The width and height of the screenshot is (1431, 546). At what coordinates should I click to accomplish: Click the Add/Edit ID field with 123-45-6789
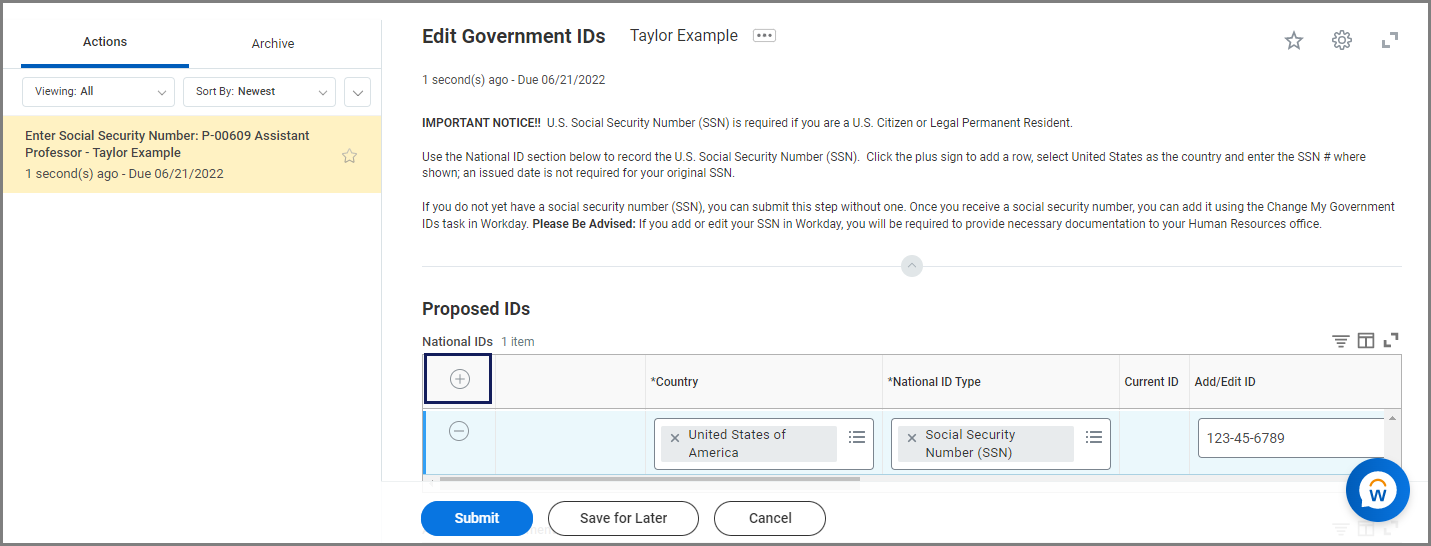(1290, 438)
